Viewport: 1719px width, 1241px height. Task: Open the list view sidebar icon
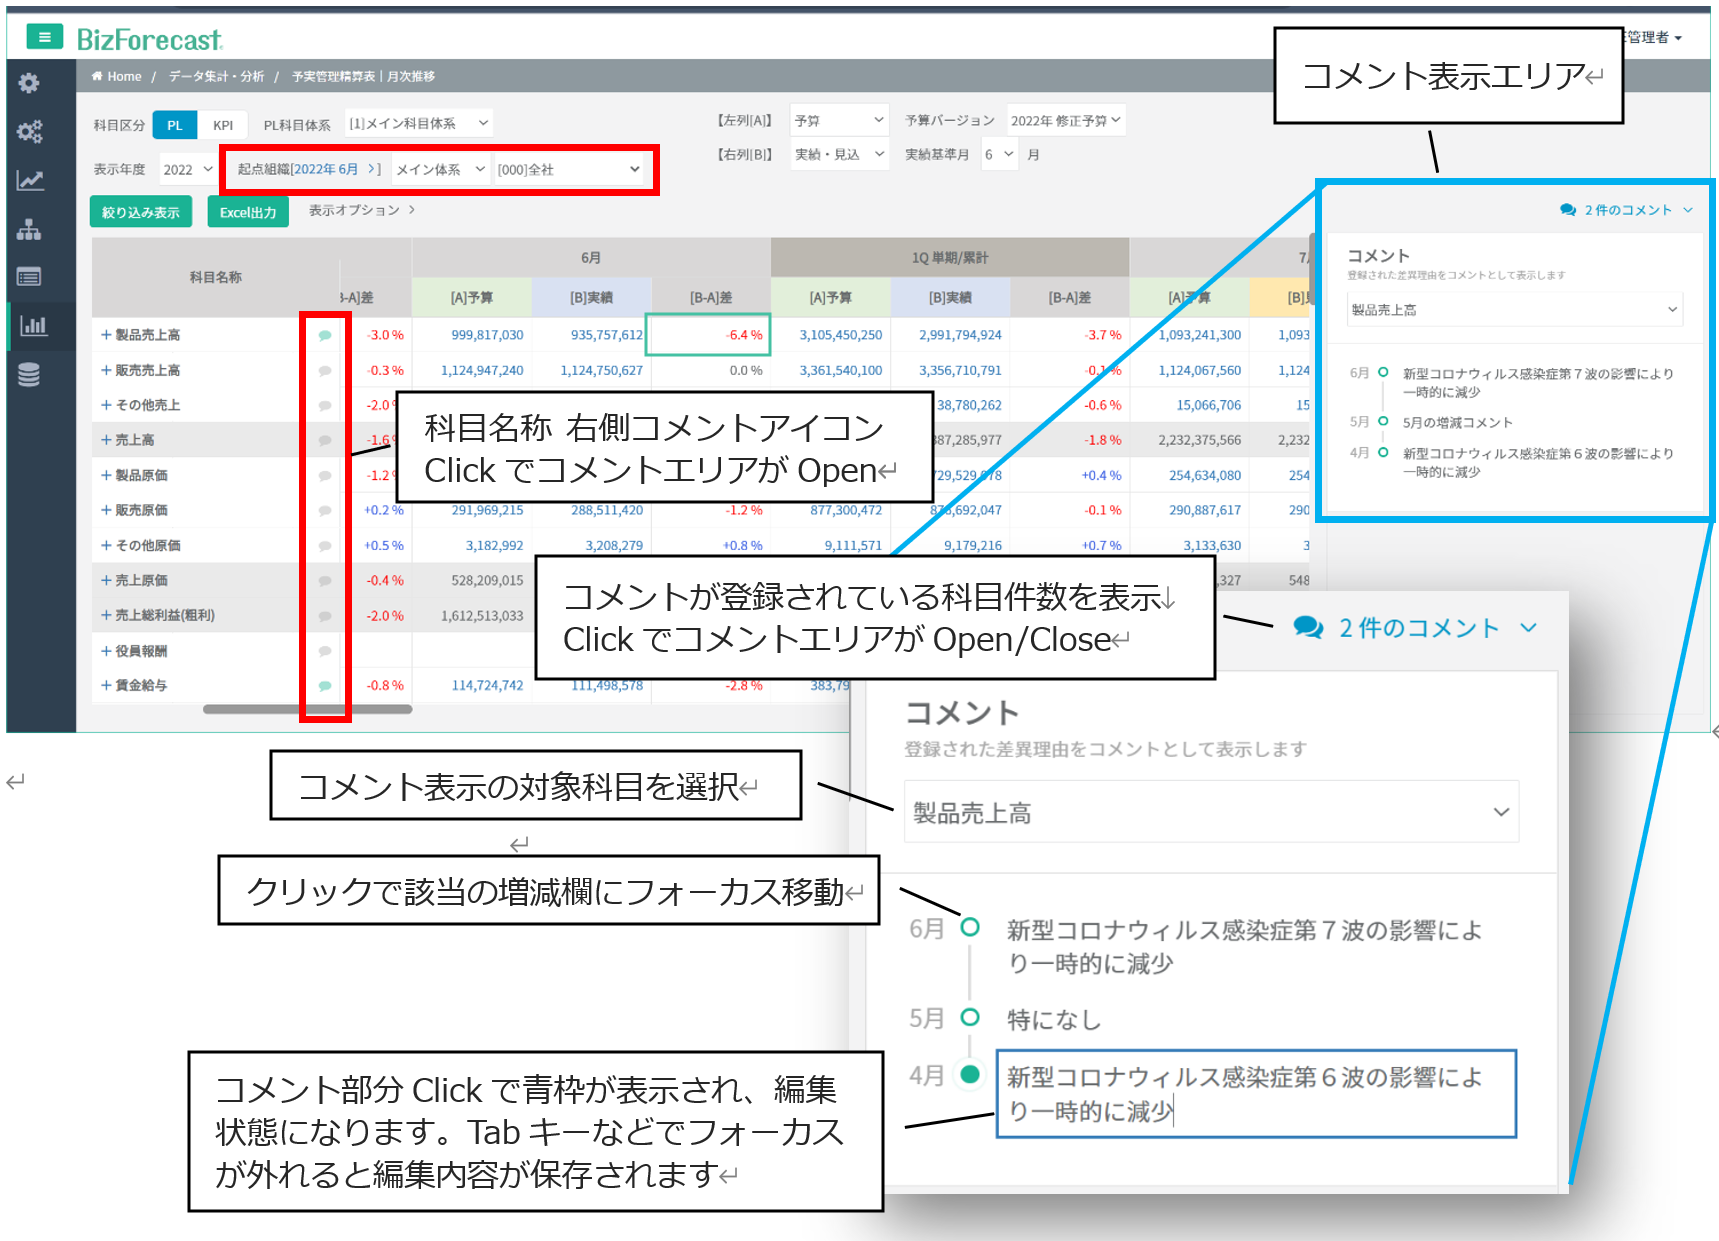coord(29,277)
